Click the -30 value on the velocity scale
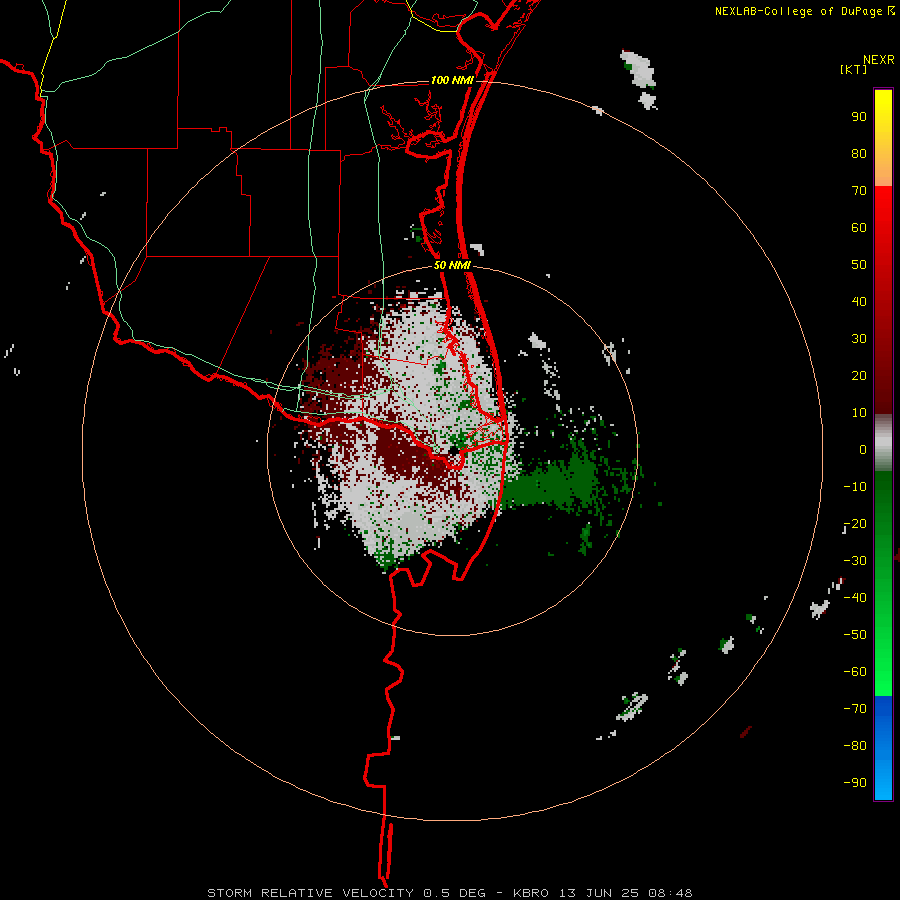 pos(855,561)
